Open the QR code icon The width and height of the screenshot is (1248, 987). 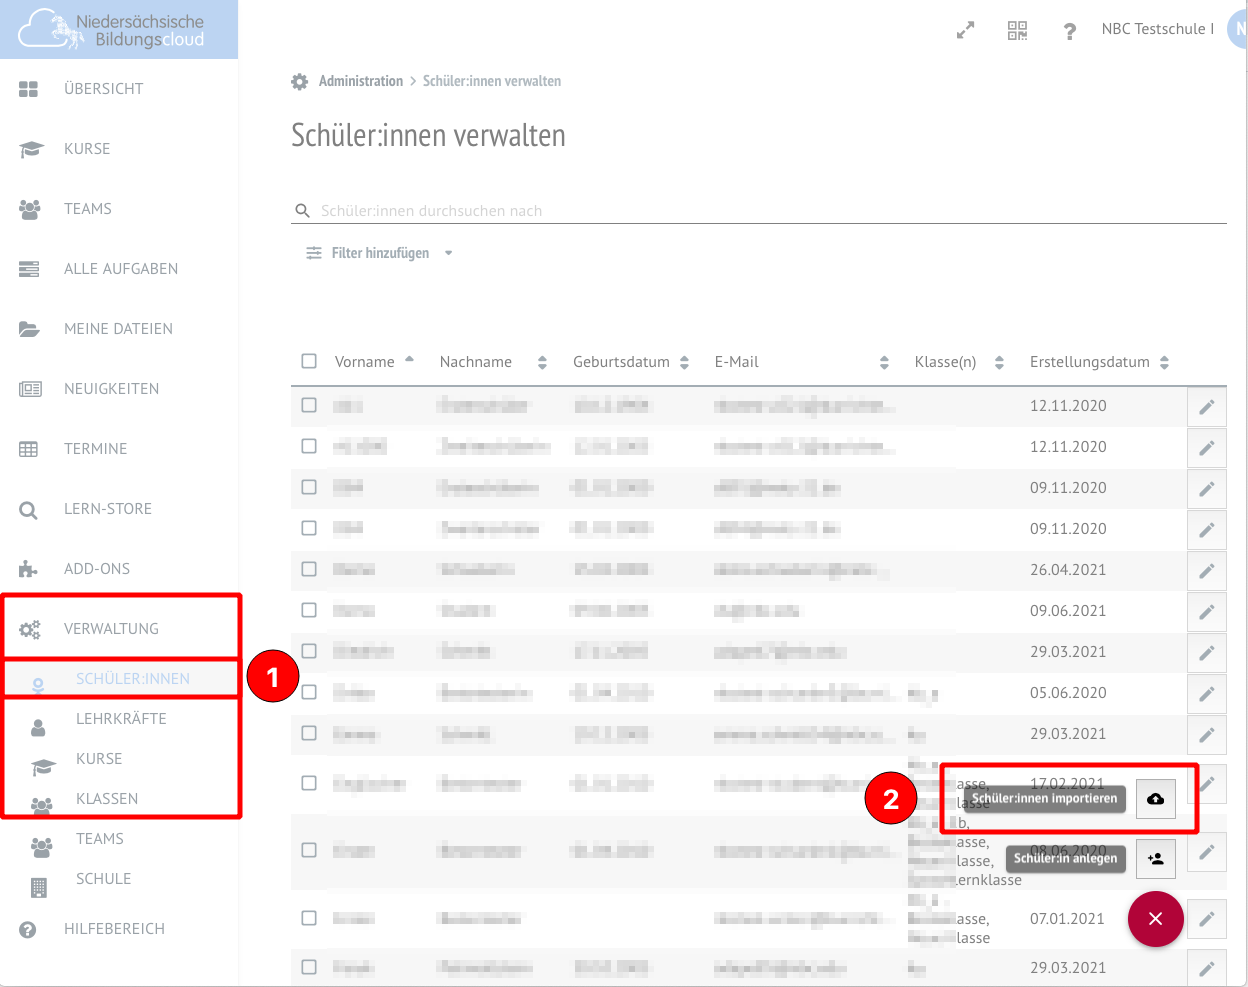tap(1017, 31)
